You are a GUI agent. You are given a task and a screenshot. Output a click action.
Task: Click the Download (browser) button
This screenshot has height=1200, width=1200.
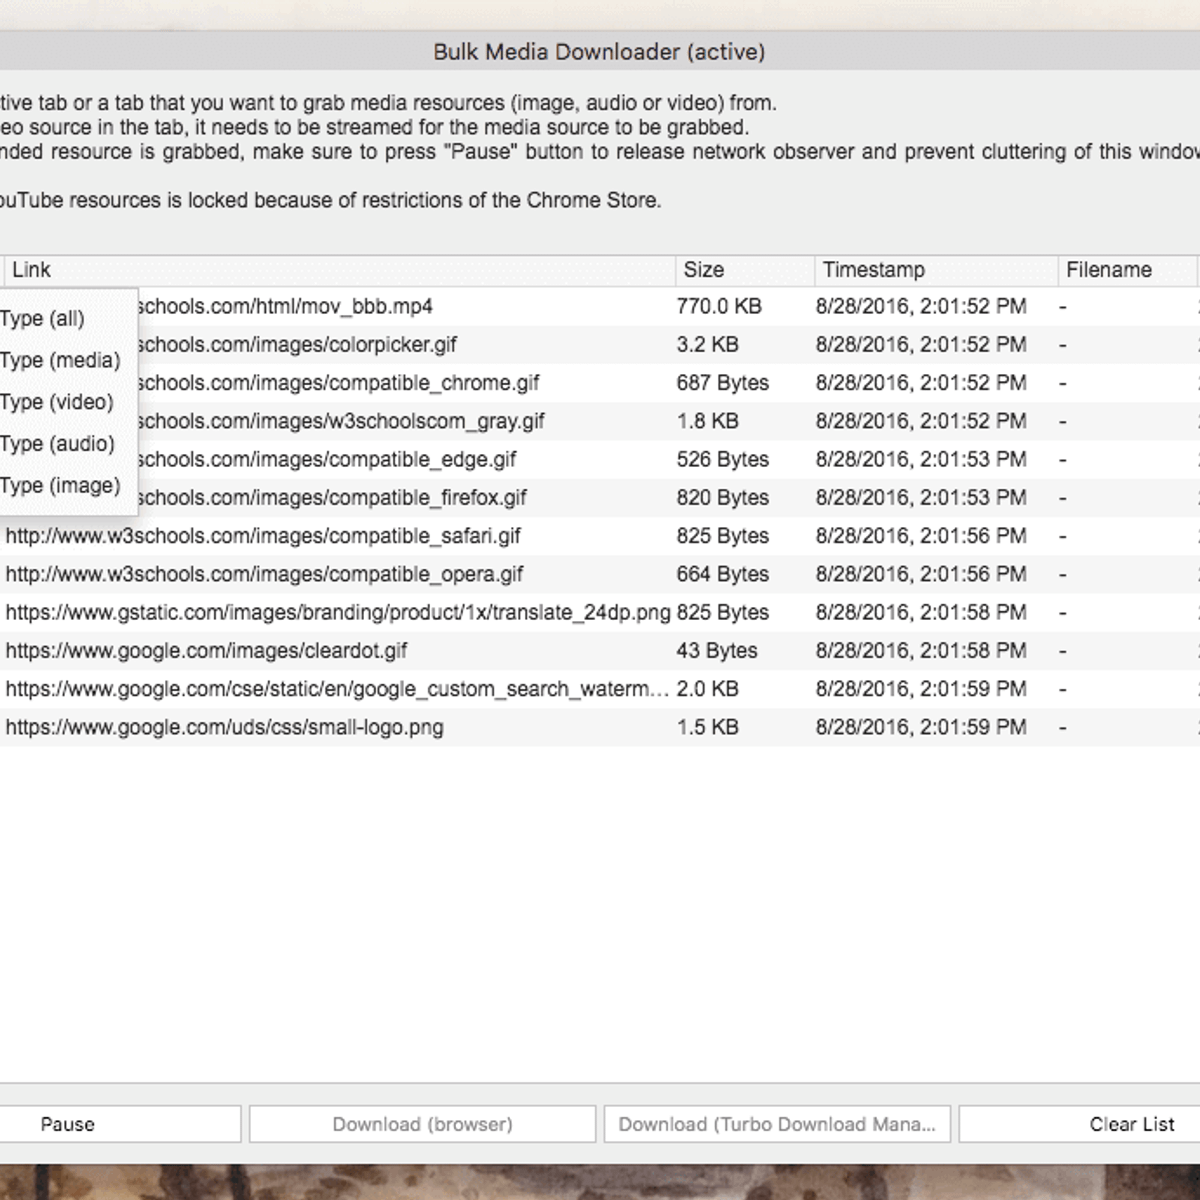coord(422,1124)
